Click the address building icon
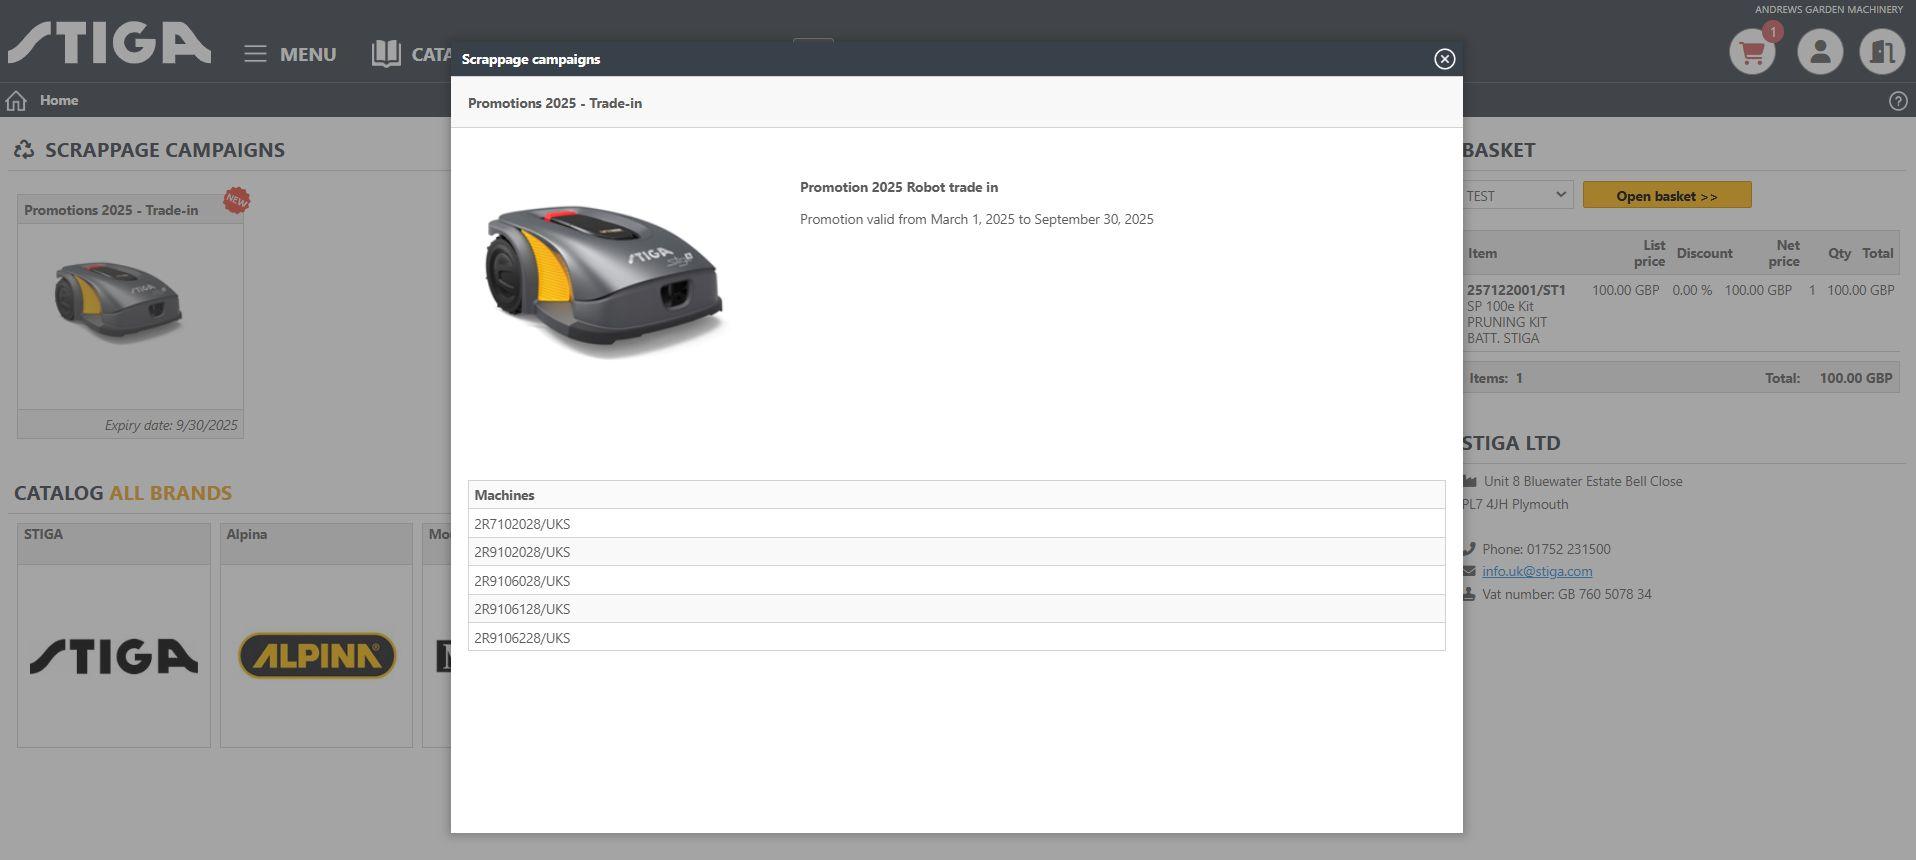This screenshot has width=1916, height=860. (1469, 481)
